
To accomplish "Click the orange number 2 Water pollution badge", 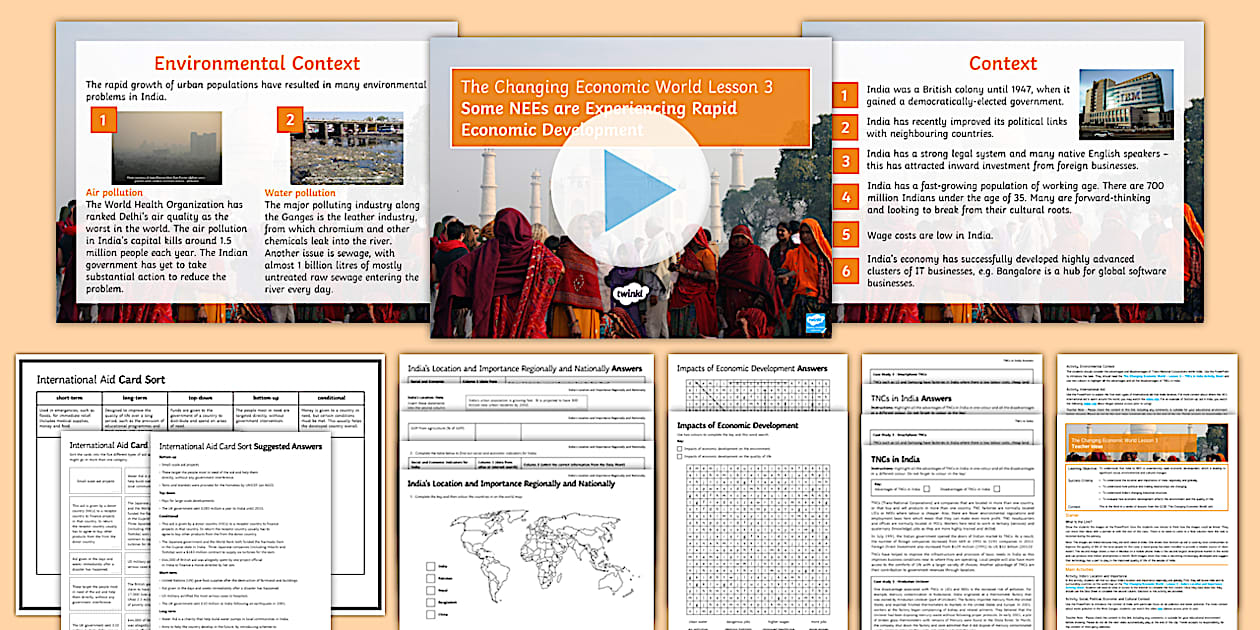I will 290,121.
